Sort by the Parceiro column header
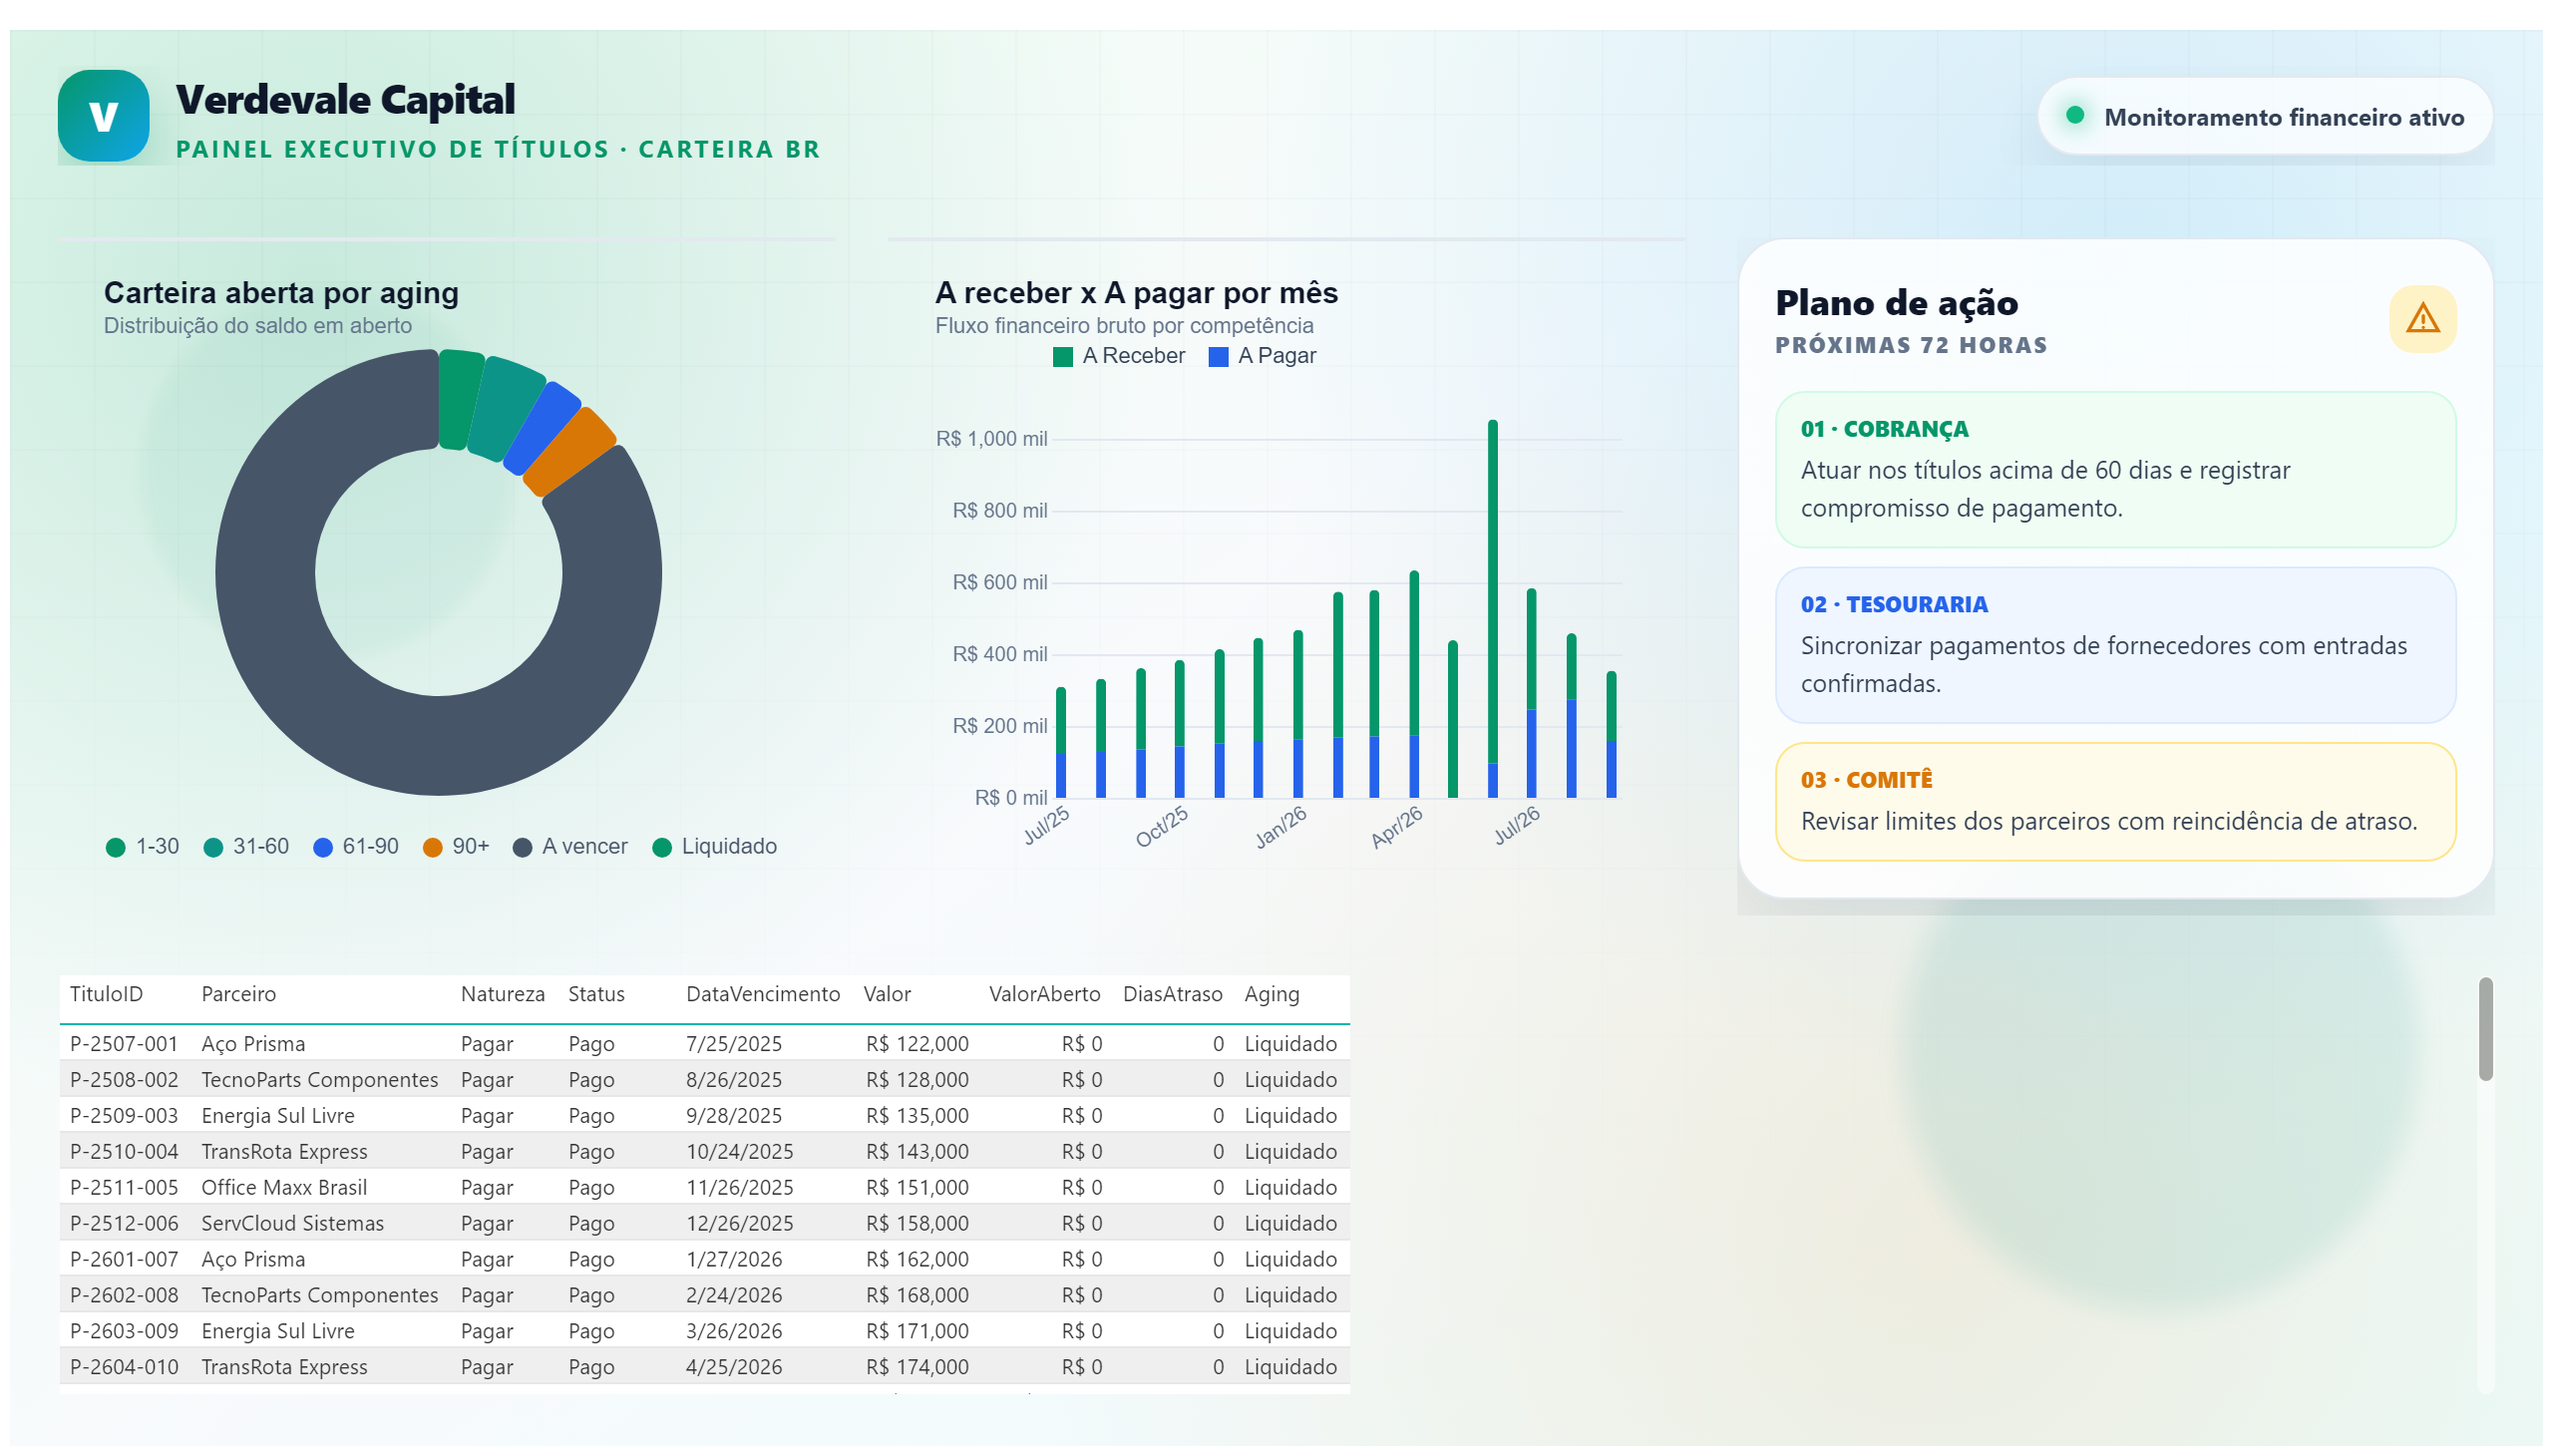Screen dimensions: 2553x1456 point(238,994)
